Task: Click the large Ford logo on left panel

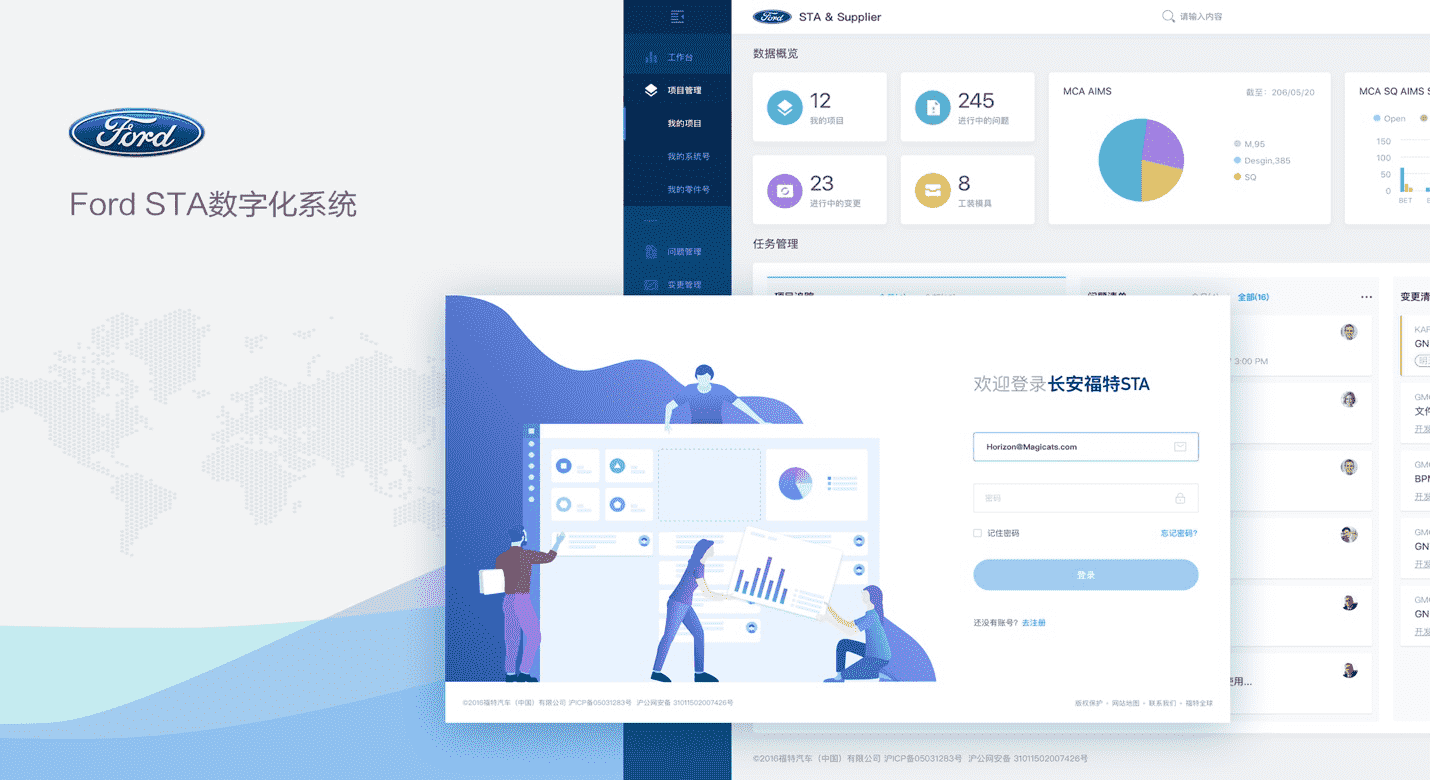Action: click(137, 133)
